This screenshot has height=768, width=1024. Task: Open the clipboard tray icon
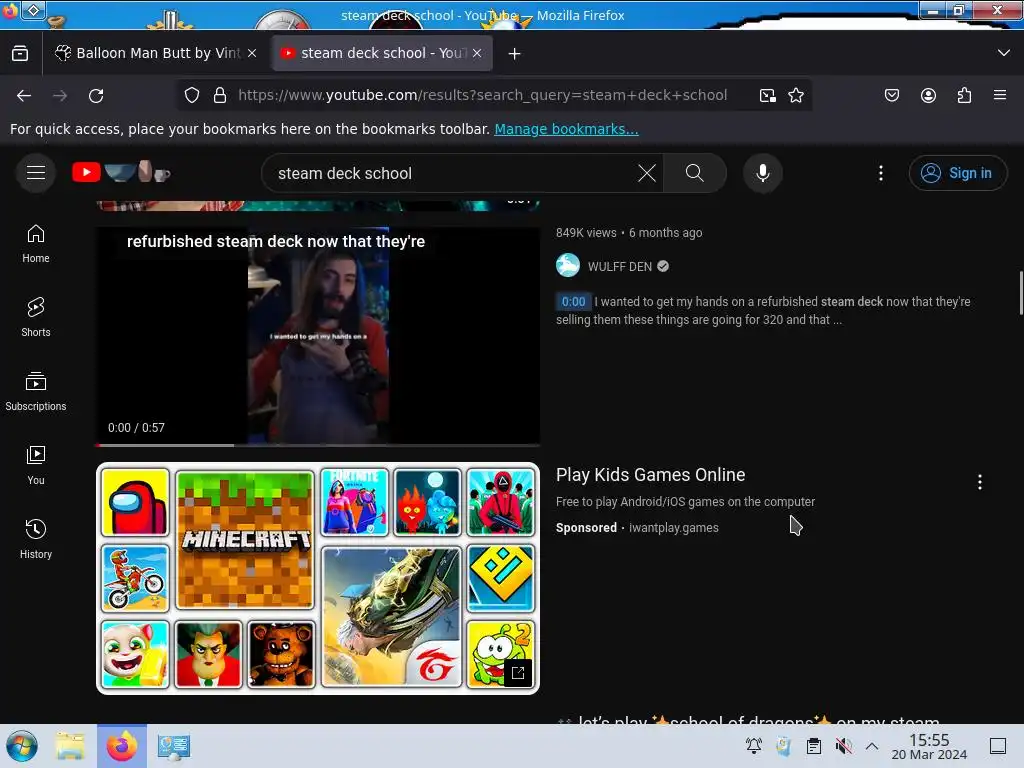[x=814, y=746]
